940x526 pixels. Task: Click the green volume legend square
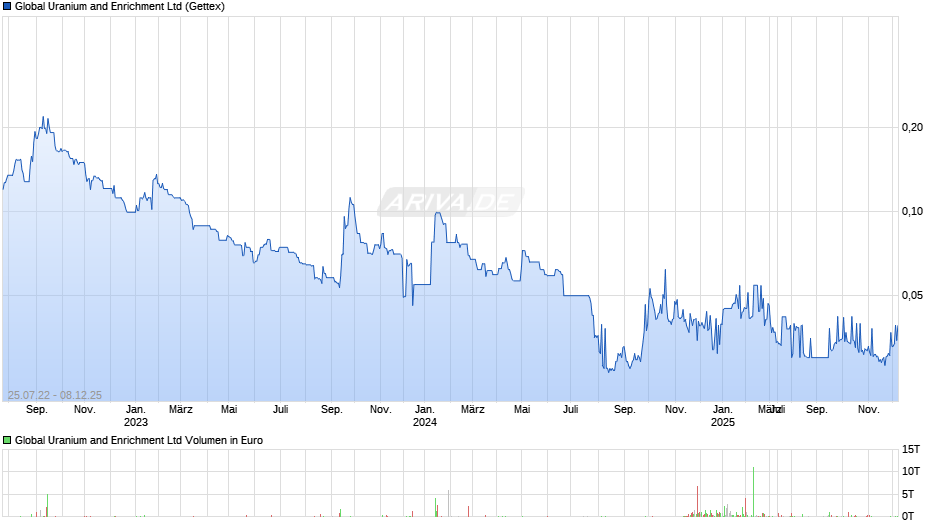click(7, 440)
